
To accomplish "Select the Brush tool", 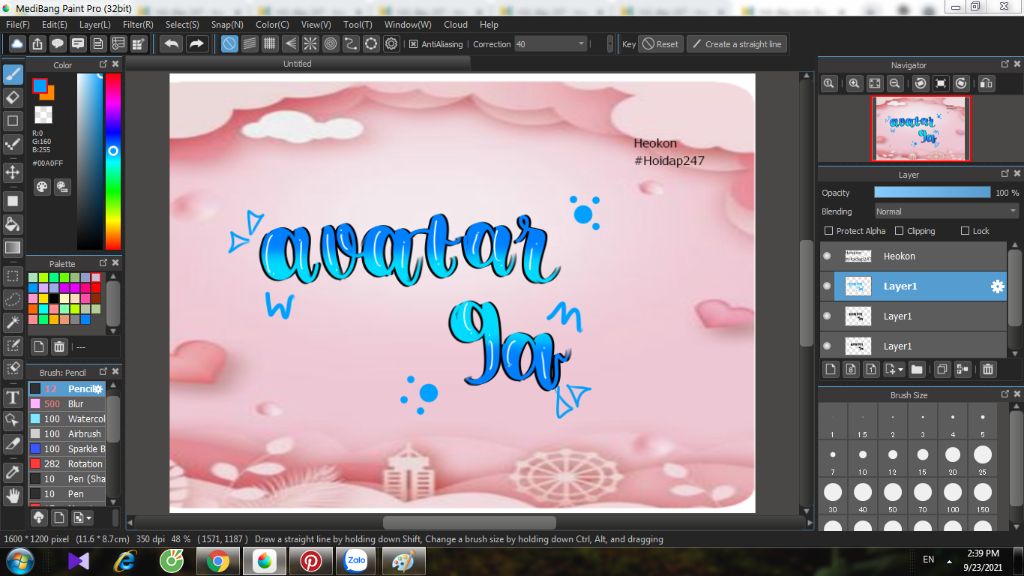I will [12, 74].
